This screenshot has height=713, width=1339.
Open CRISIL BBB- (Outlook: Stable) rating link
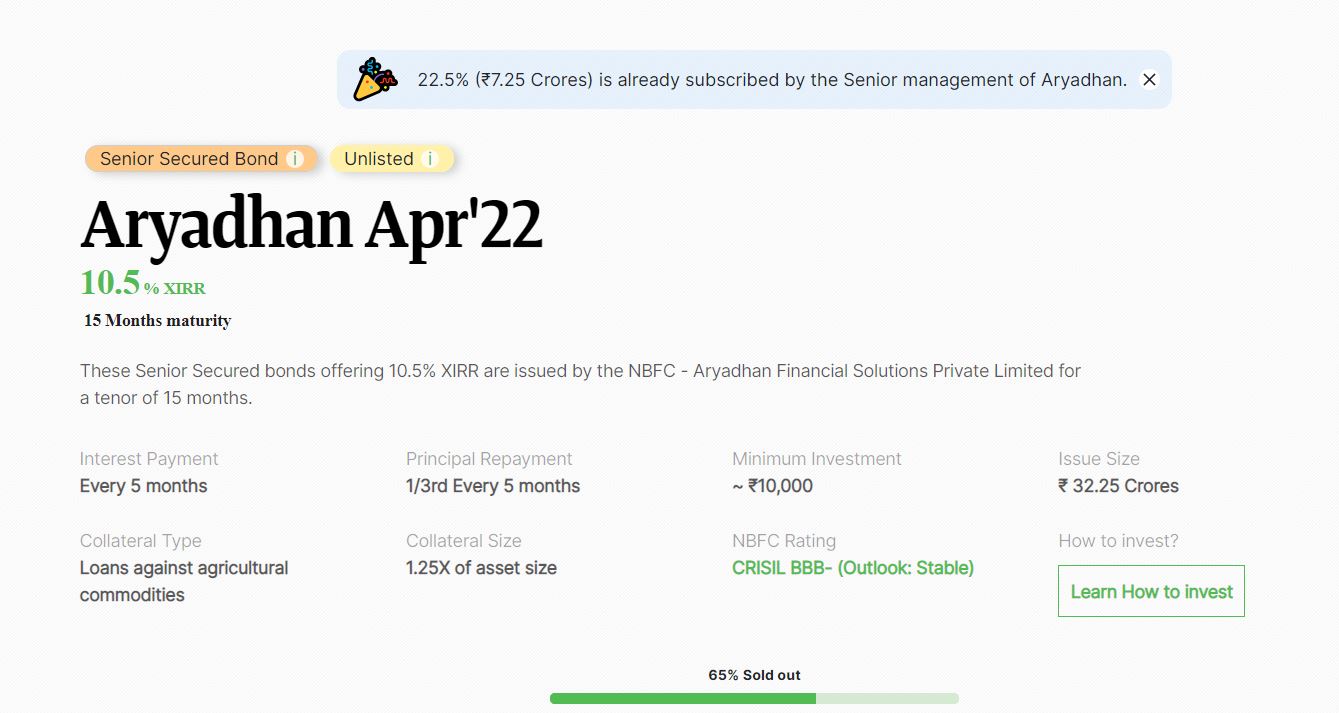[x=852, y=568]
